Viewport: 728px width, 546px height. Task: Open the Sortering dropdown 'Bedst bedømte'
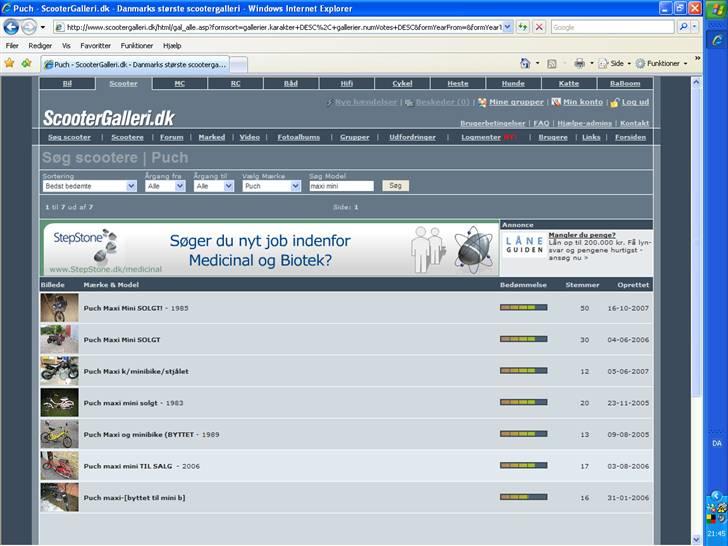pyautogui.click(x=89, y=186)
